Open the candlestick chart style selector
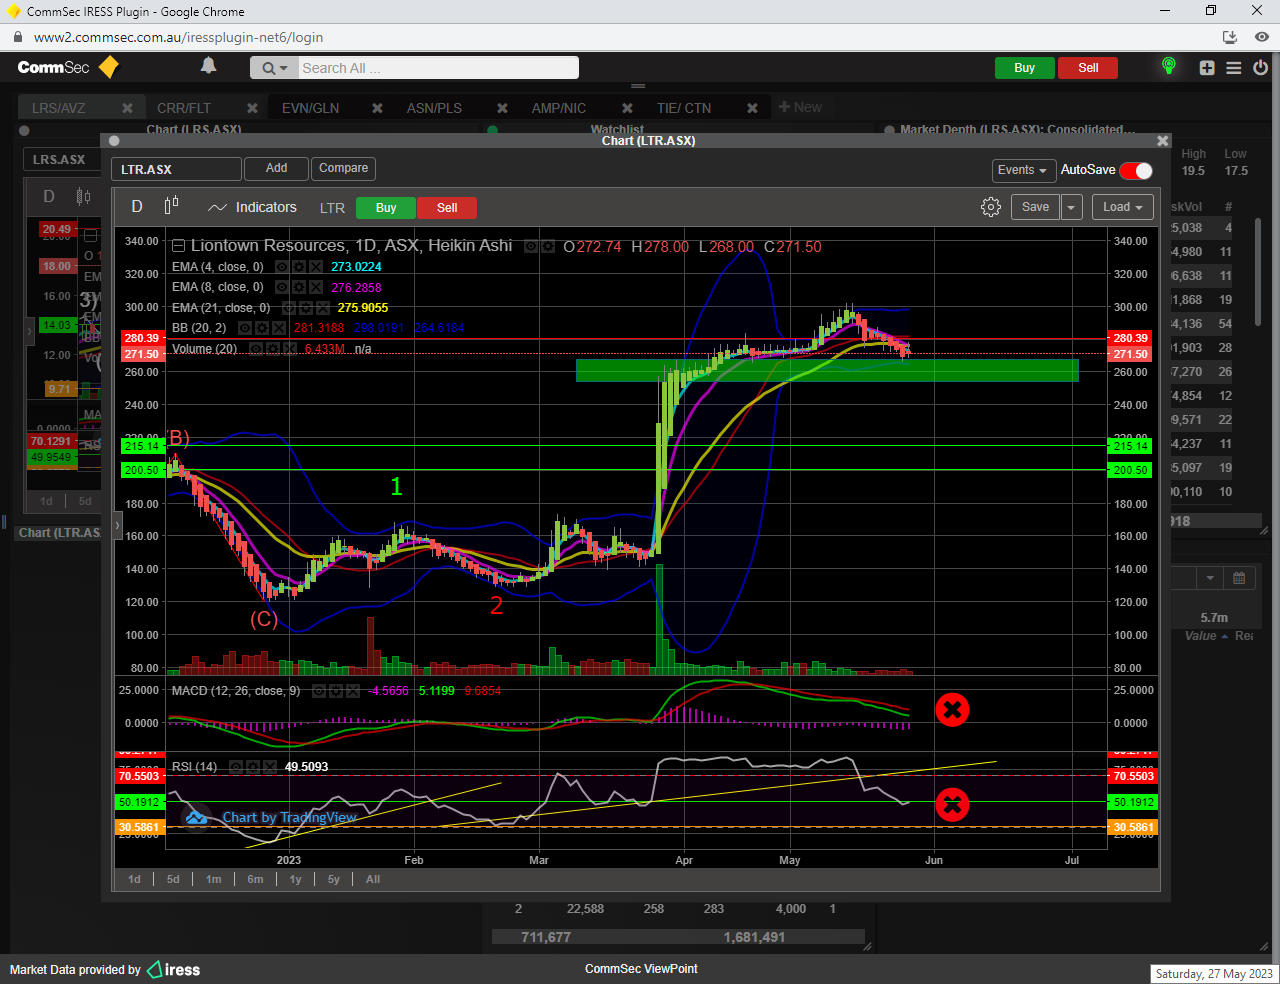This screenshot has width=1280, height=984. (171, 206)
